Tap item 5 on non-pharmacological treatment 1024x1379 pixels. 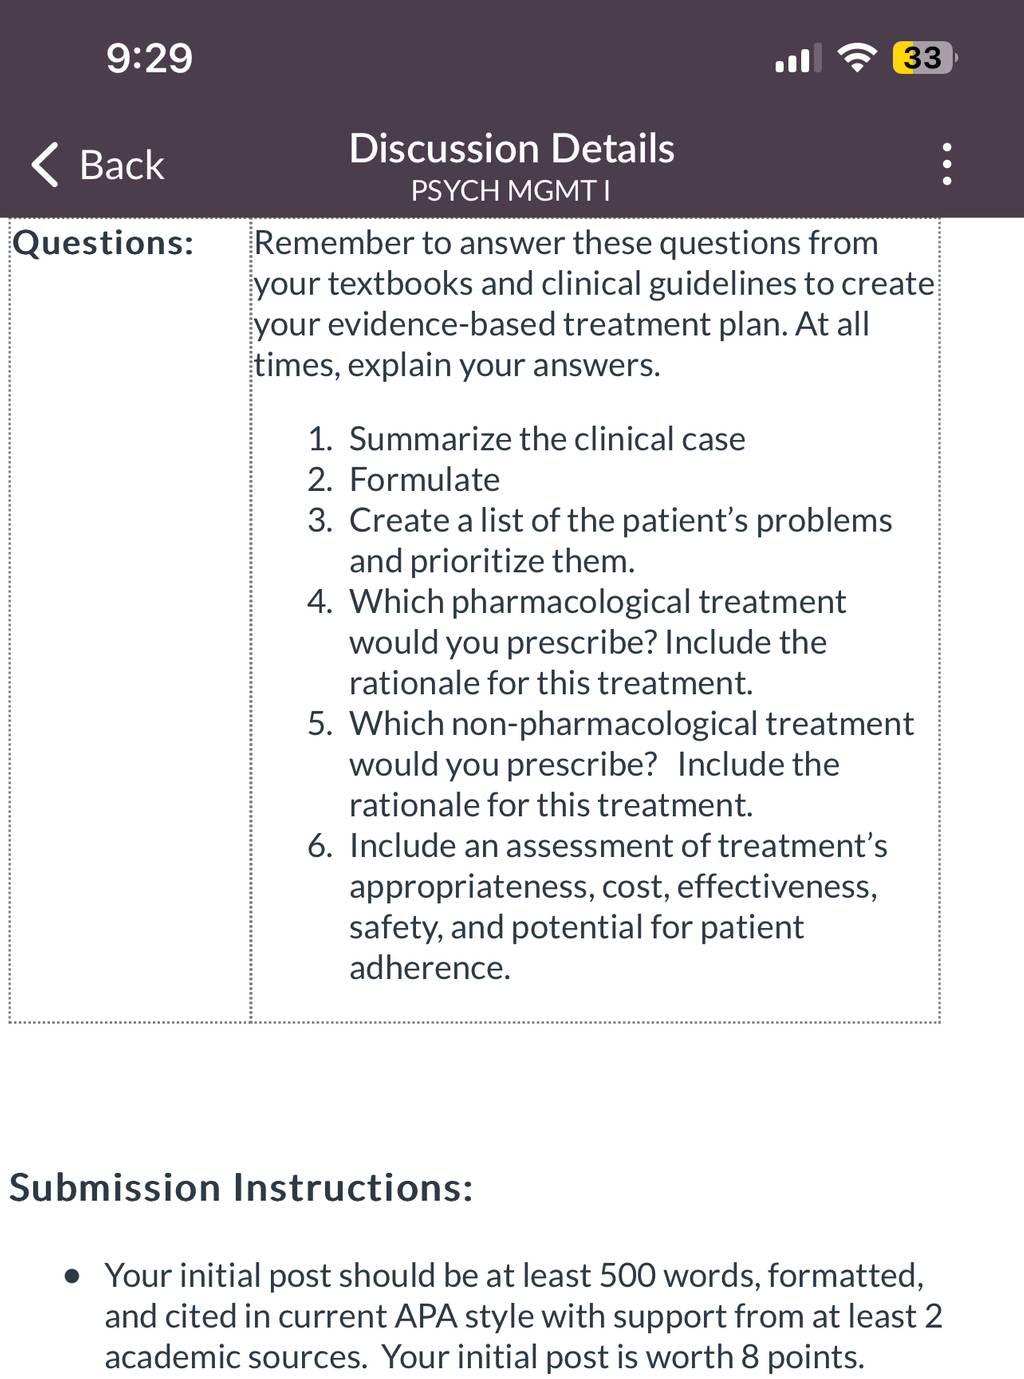coord(610,764)
